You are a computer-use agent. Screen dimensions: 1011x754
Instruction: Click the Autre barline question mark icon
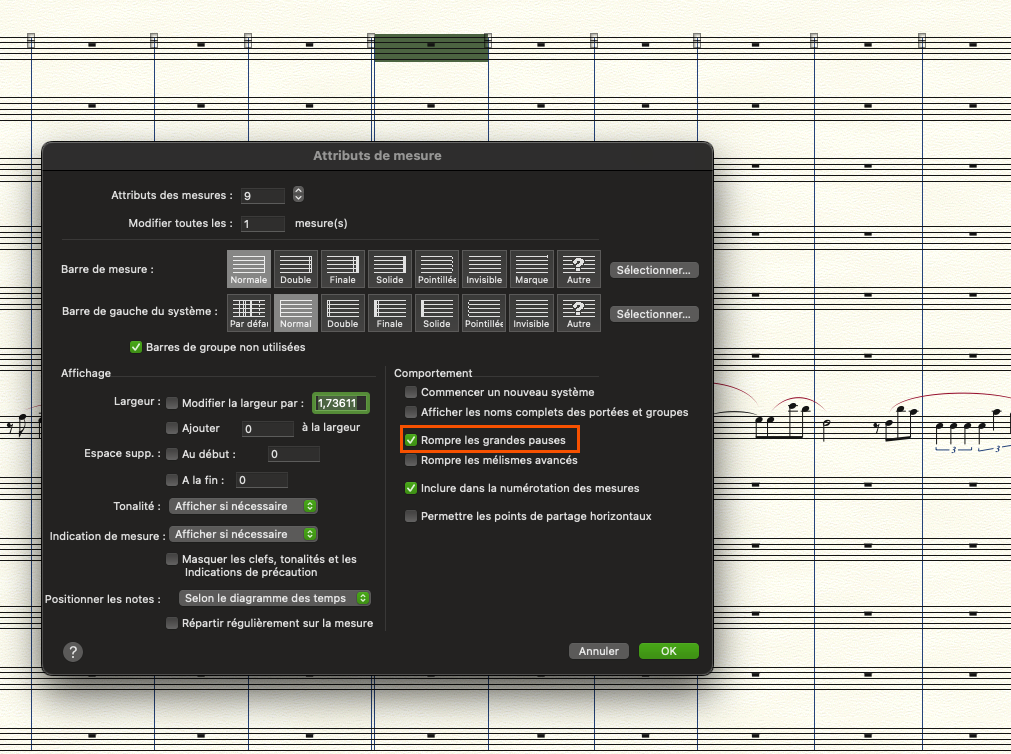[578, 268]
